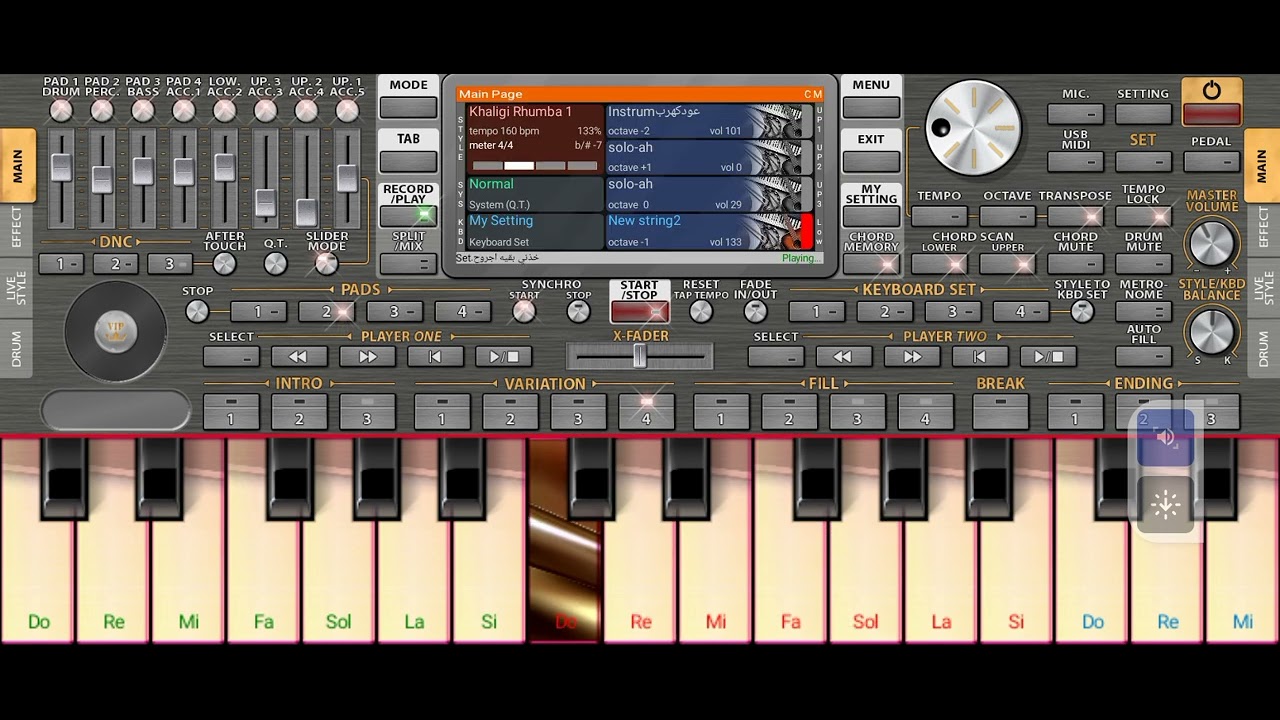The width and height of the screenshot is (1280, 720).
Task: Tap the brightness overlay icon
Action: (x=1166, y=505)
